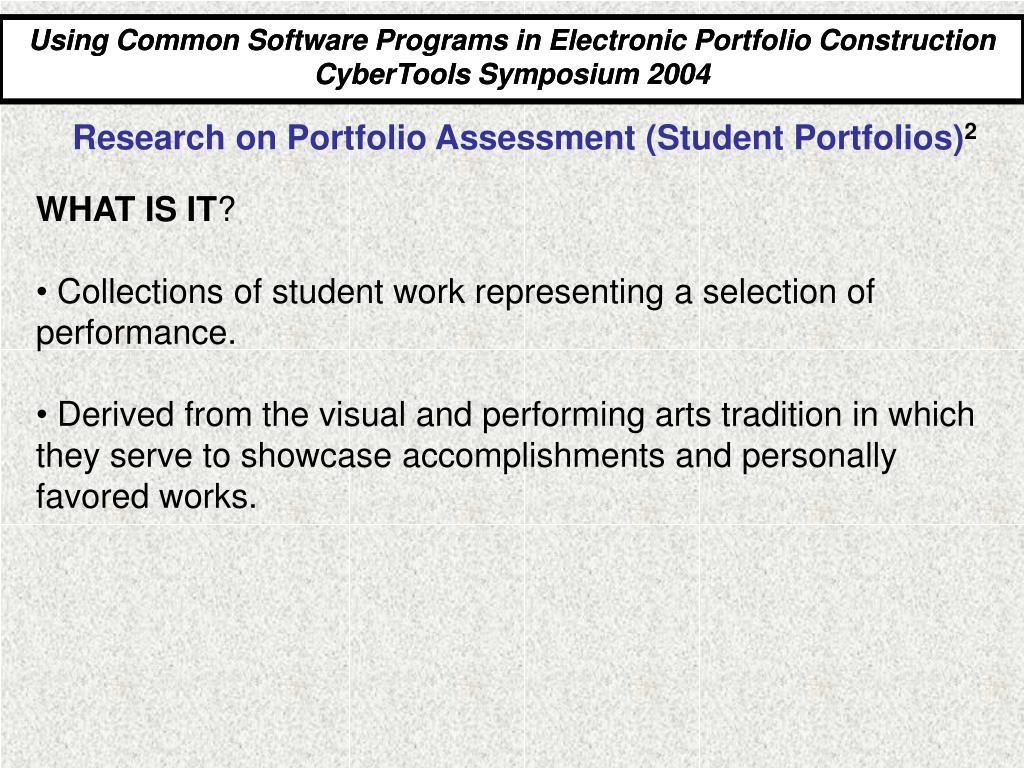The image size is (1024, 768).
Task: Select the closing phrase 'favored works.'
Action: tap(146, 496)
